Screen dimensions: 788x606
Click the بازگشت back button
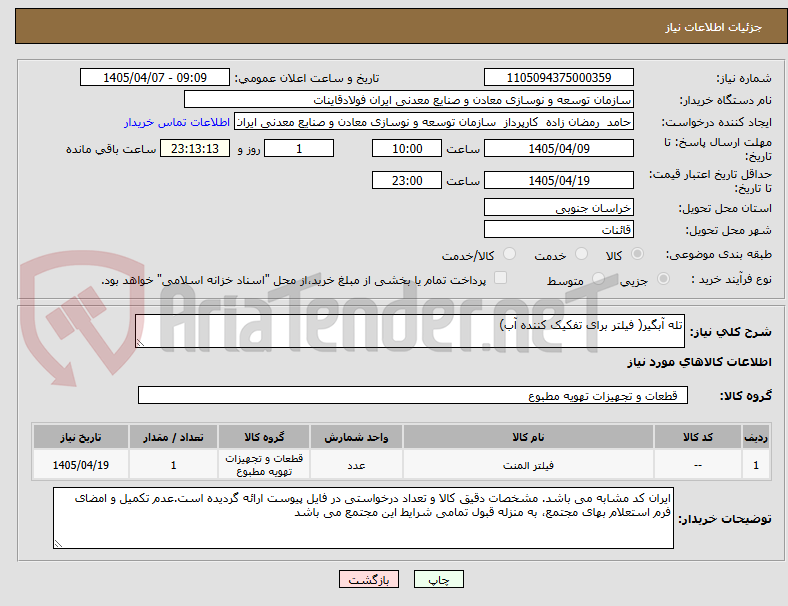[x=369, y=579]
